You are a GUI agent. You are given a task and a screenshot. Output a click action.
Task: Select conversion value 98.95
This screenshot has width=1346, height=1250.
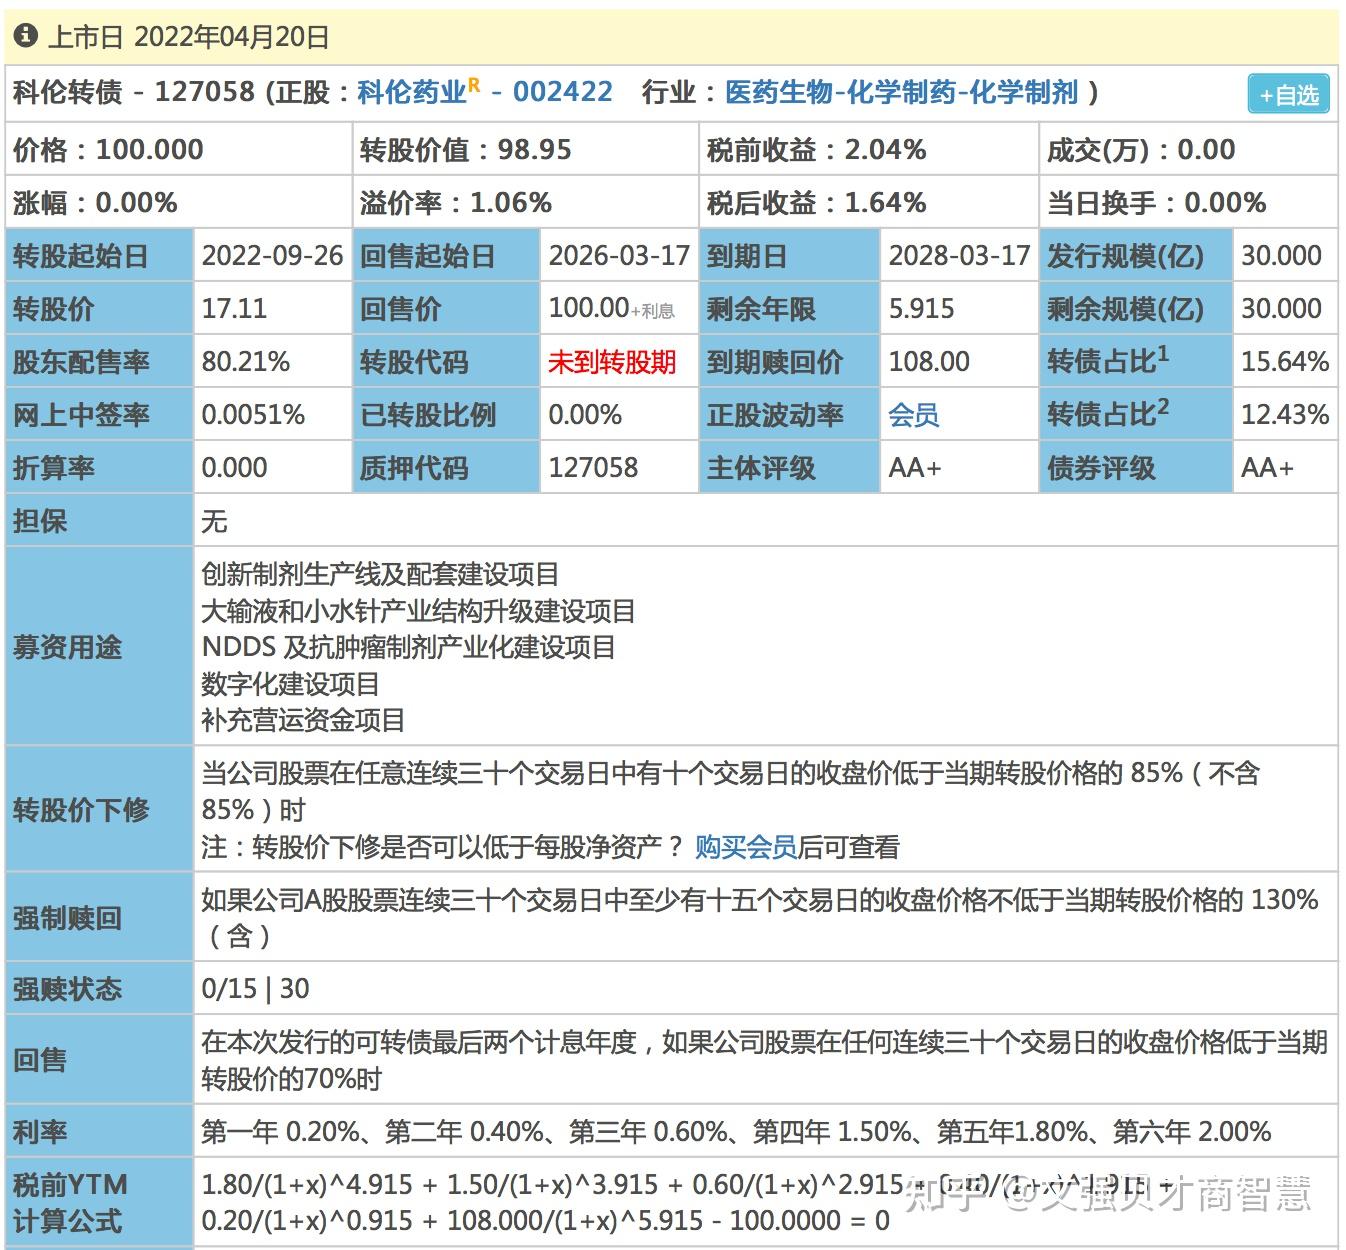[x=534, y=150]
